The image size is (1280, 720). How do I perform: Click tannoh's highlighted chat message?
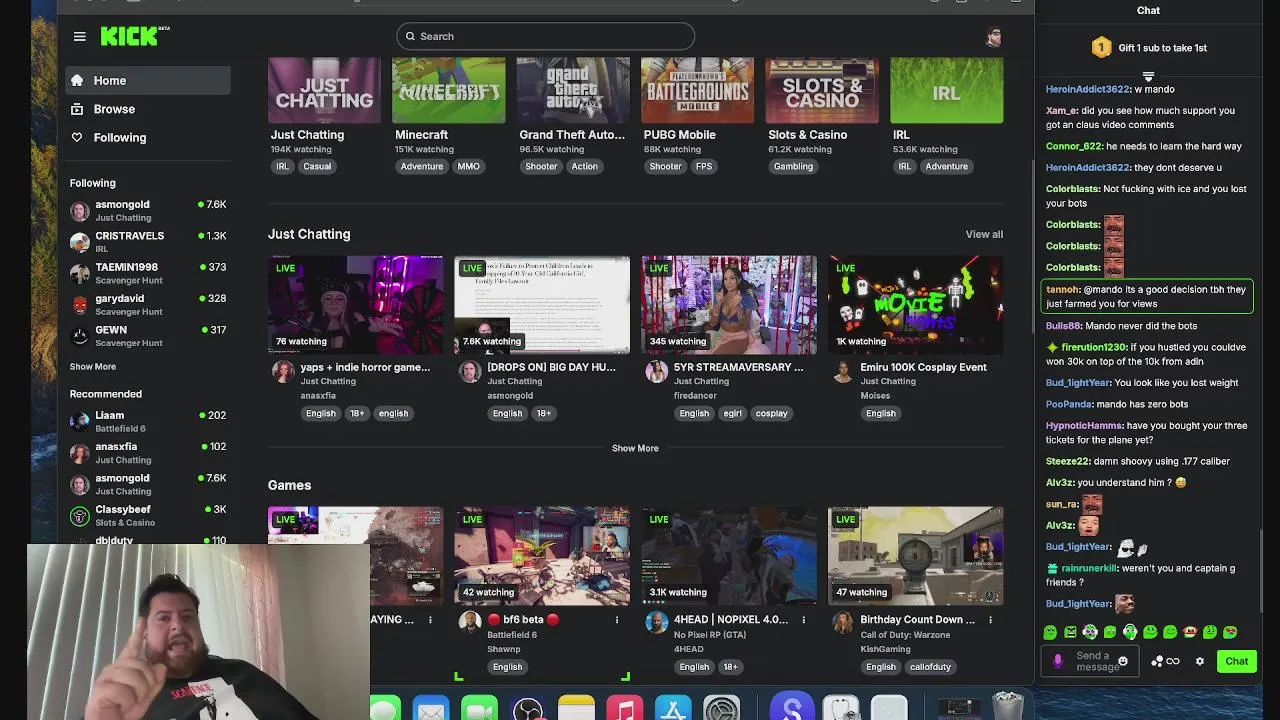(1147, 296)
